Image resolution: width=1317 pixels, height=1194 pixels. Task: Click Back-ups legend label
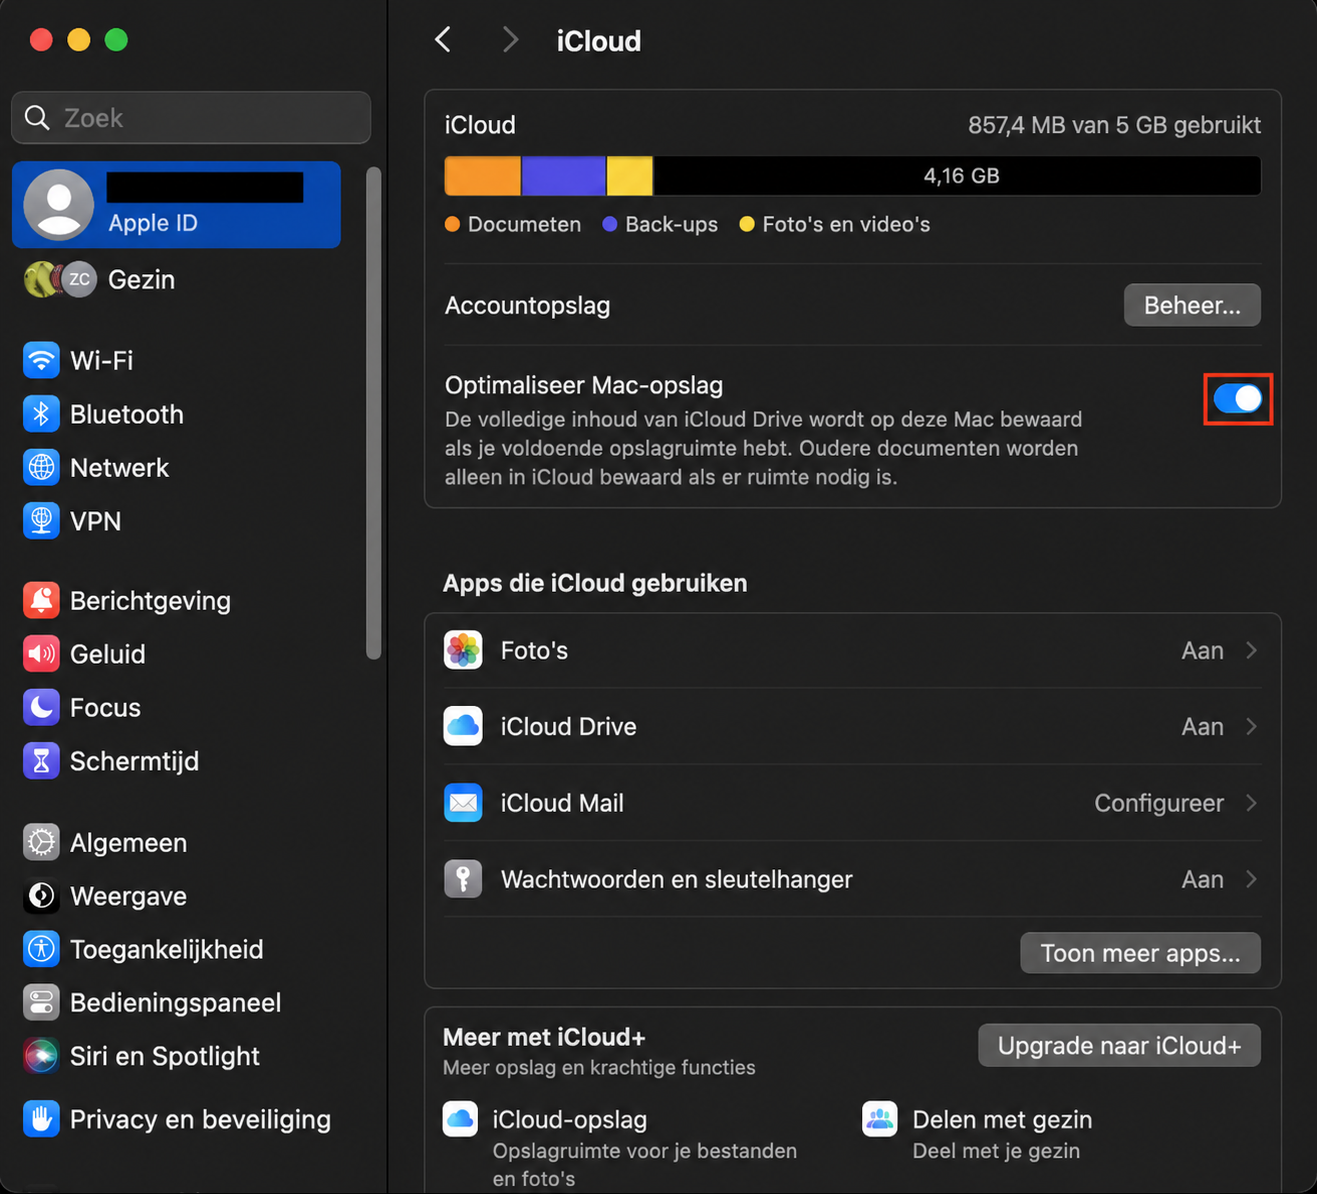(x=671, y=224)
